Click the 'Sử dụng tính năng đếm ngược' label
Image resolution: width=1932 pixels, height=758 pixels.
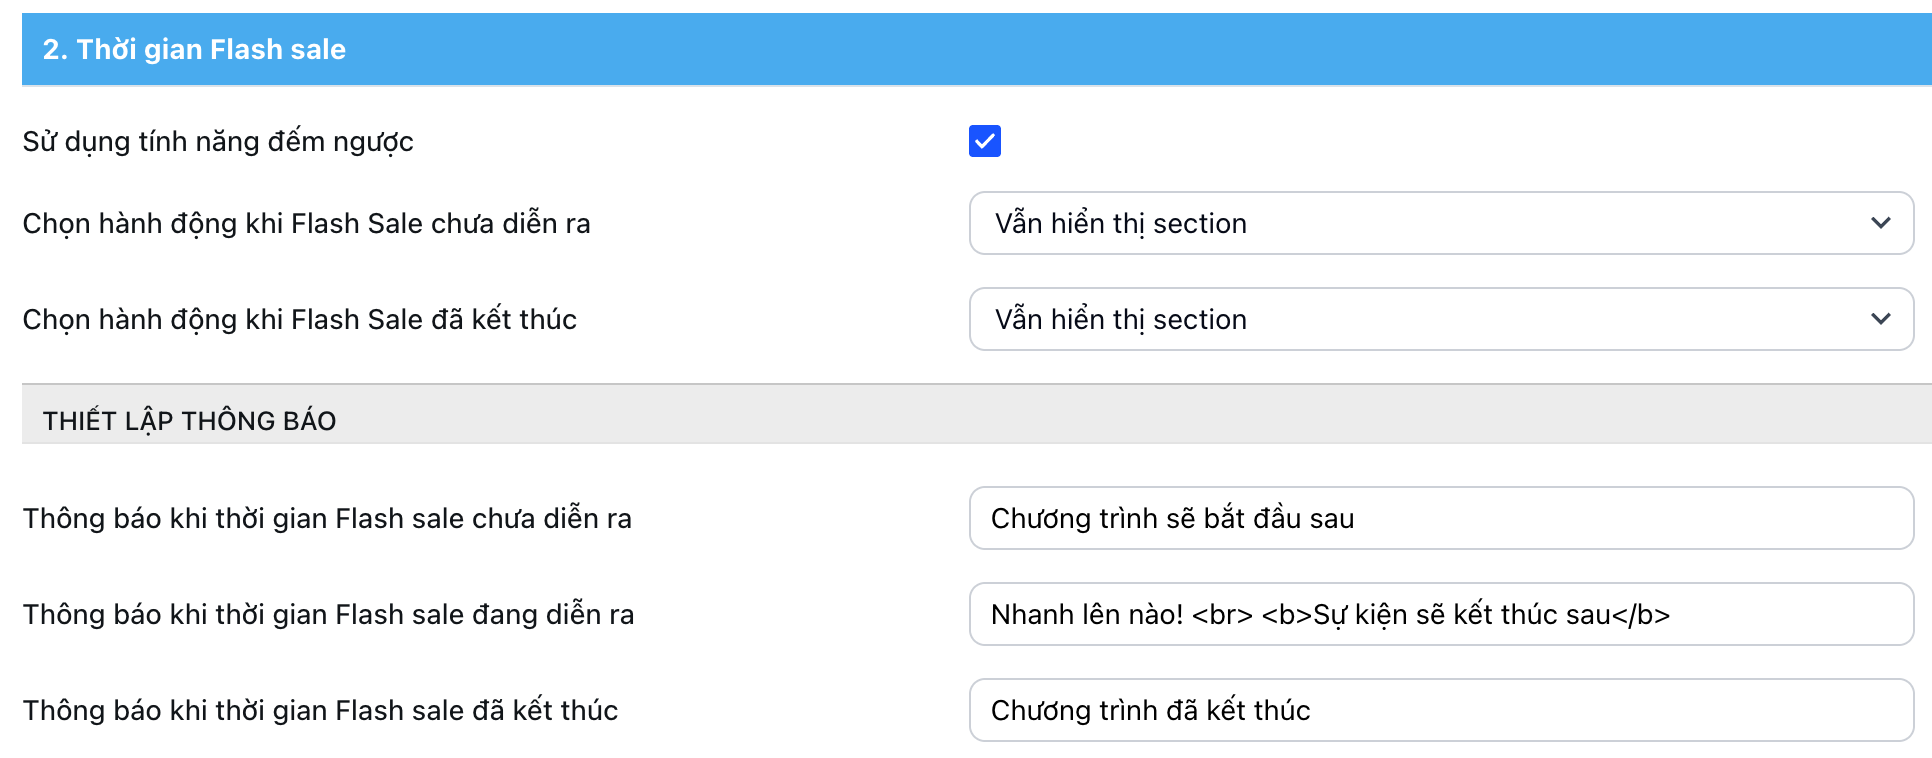[218, 142]
